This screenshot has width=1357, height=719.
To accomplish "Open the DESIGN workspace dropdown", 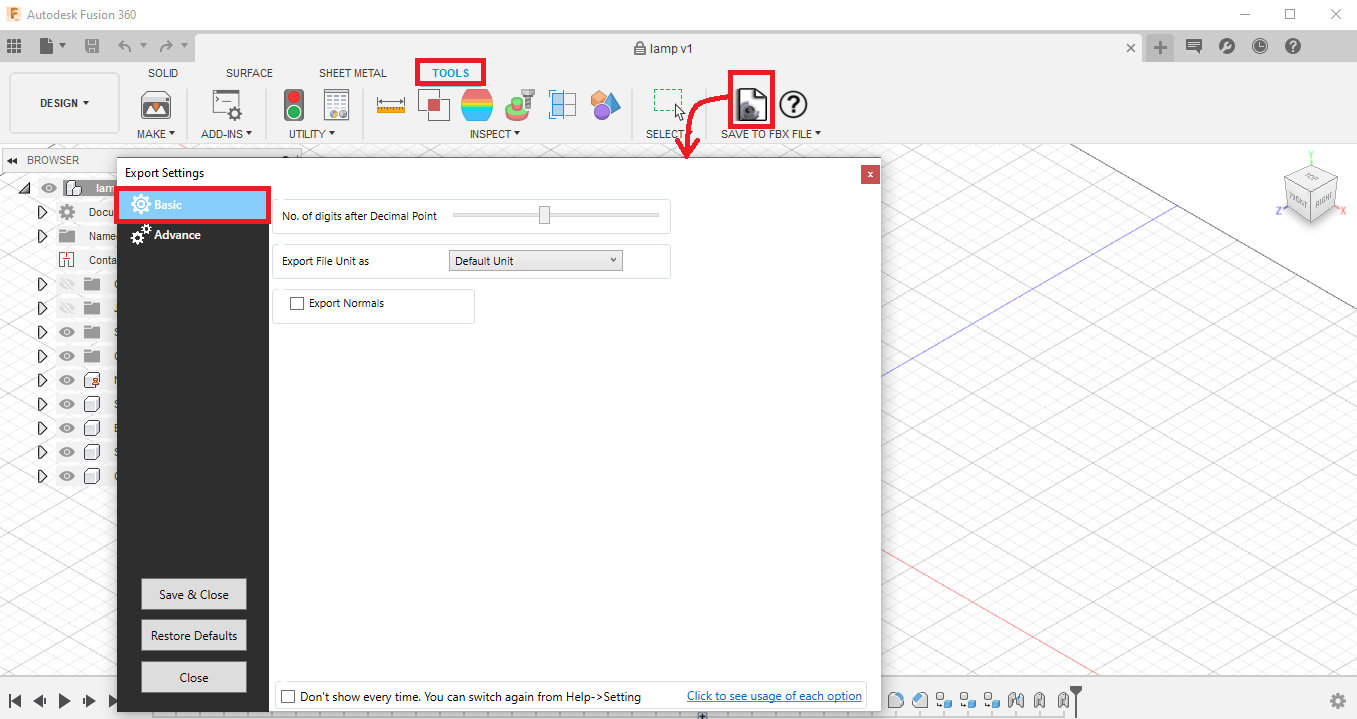I will click(x=65, y=103).
